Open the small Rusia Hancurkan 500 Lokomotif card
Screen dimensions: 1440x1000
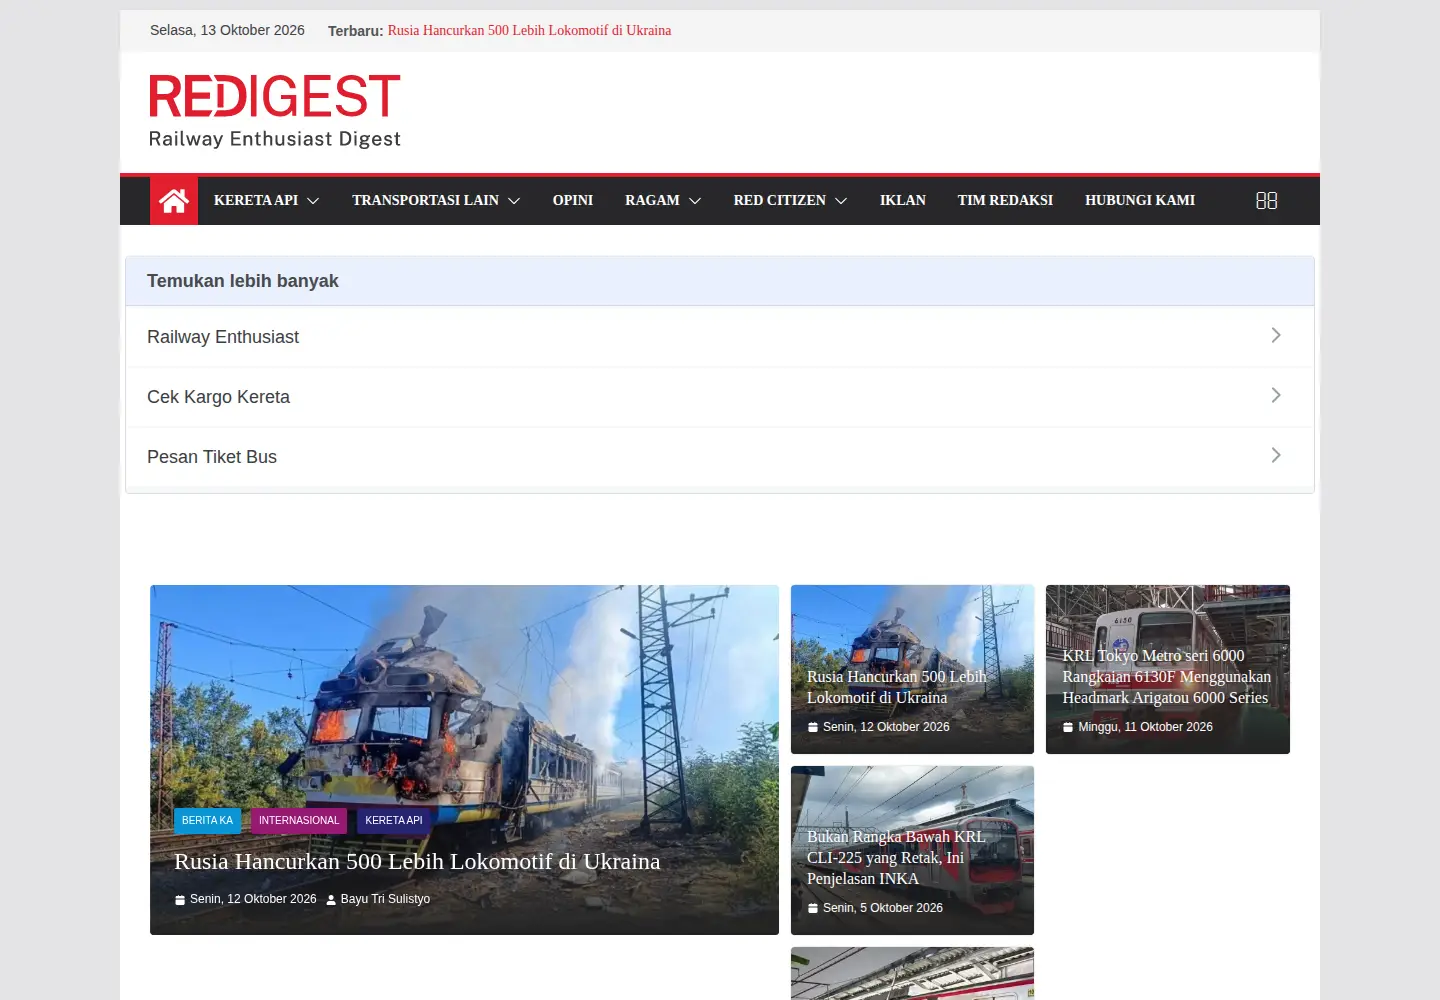click(x=912, y=669)
